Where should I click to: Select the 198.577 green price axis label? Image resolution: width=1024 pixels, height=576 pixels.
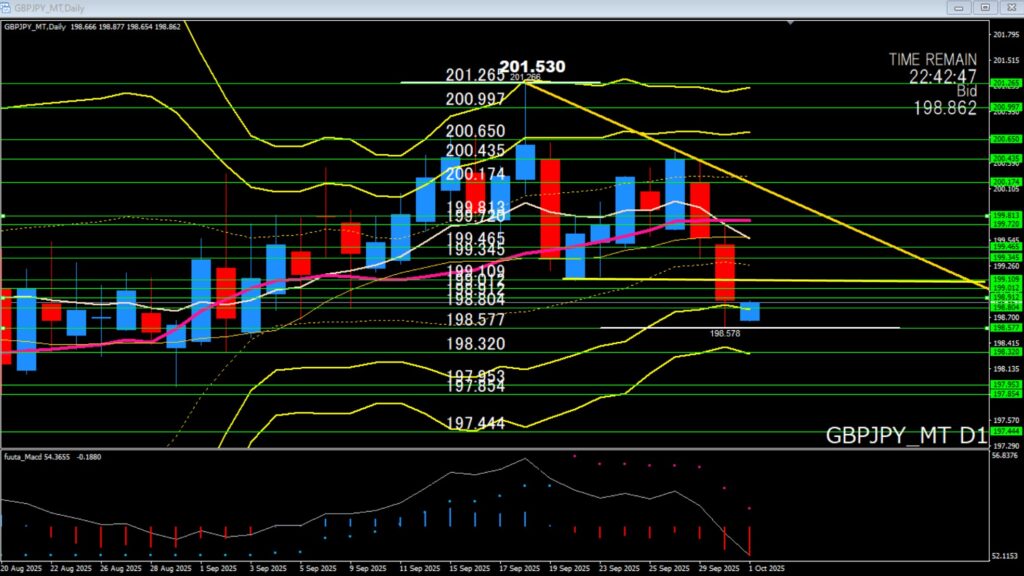1004,327
